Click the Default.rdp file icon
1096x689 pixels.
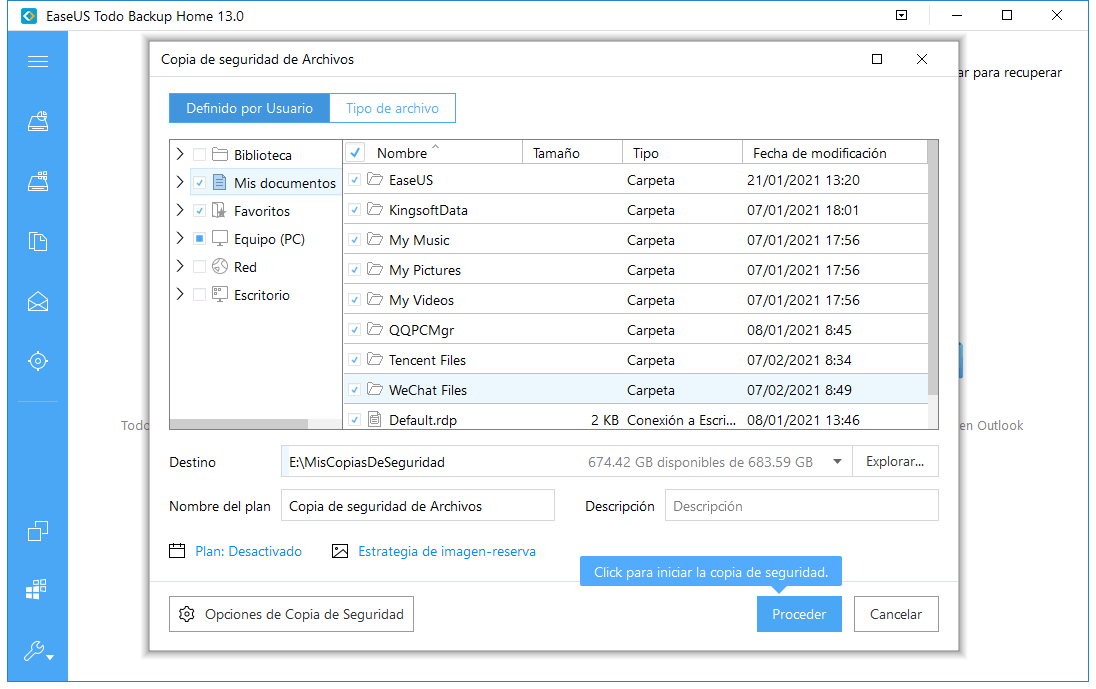[x=375, y=419]
